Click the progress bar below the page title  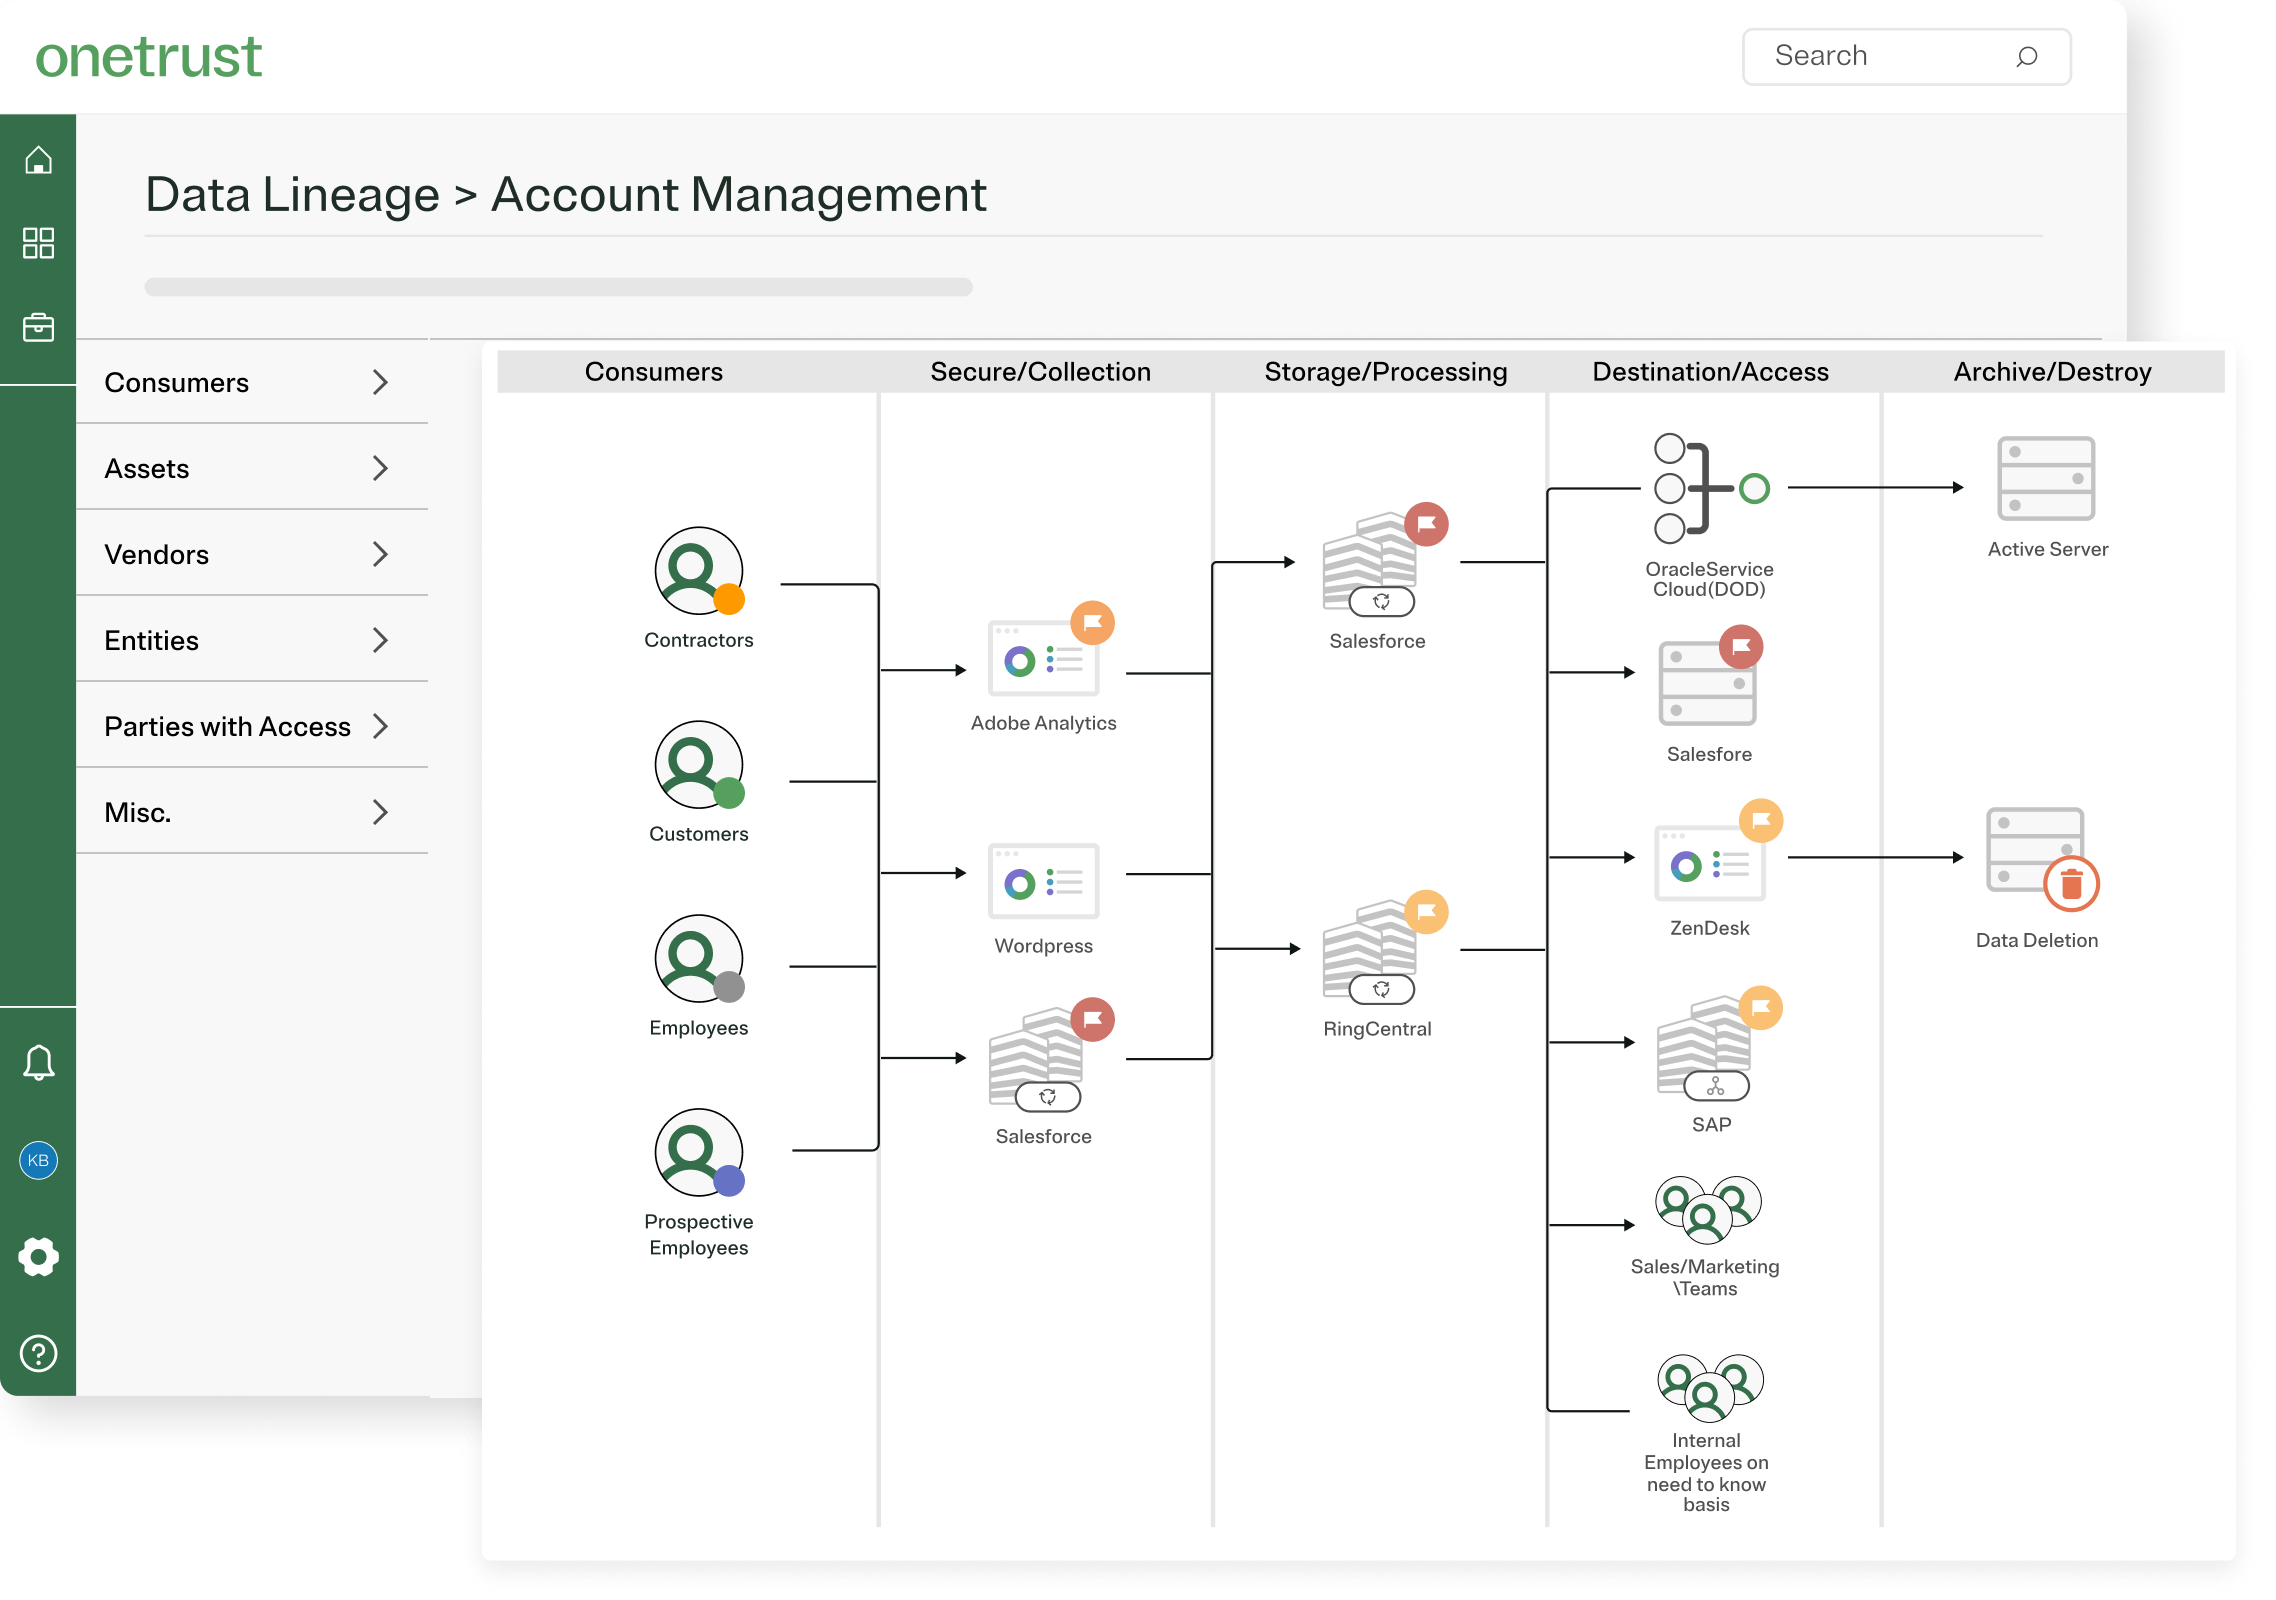click(x=558, y=288)
